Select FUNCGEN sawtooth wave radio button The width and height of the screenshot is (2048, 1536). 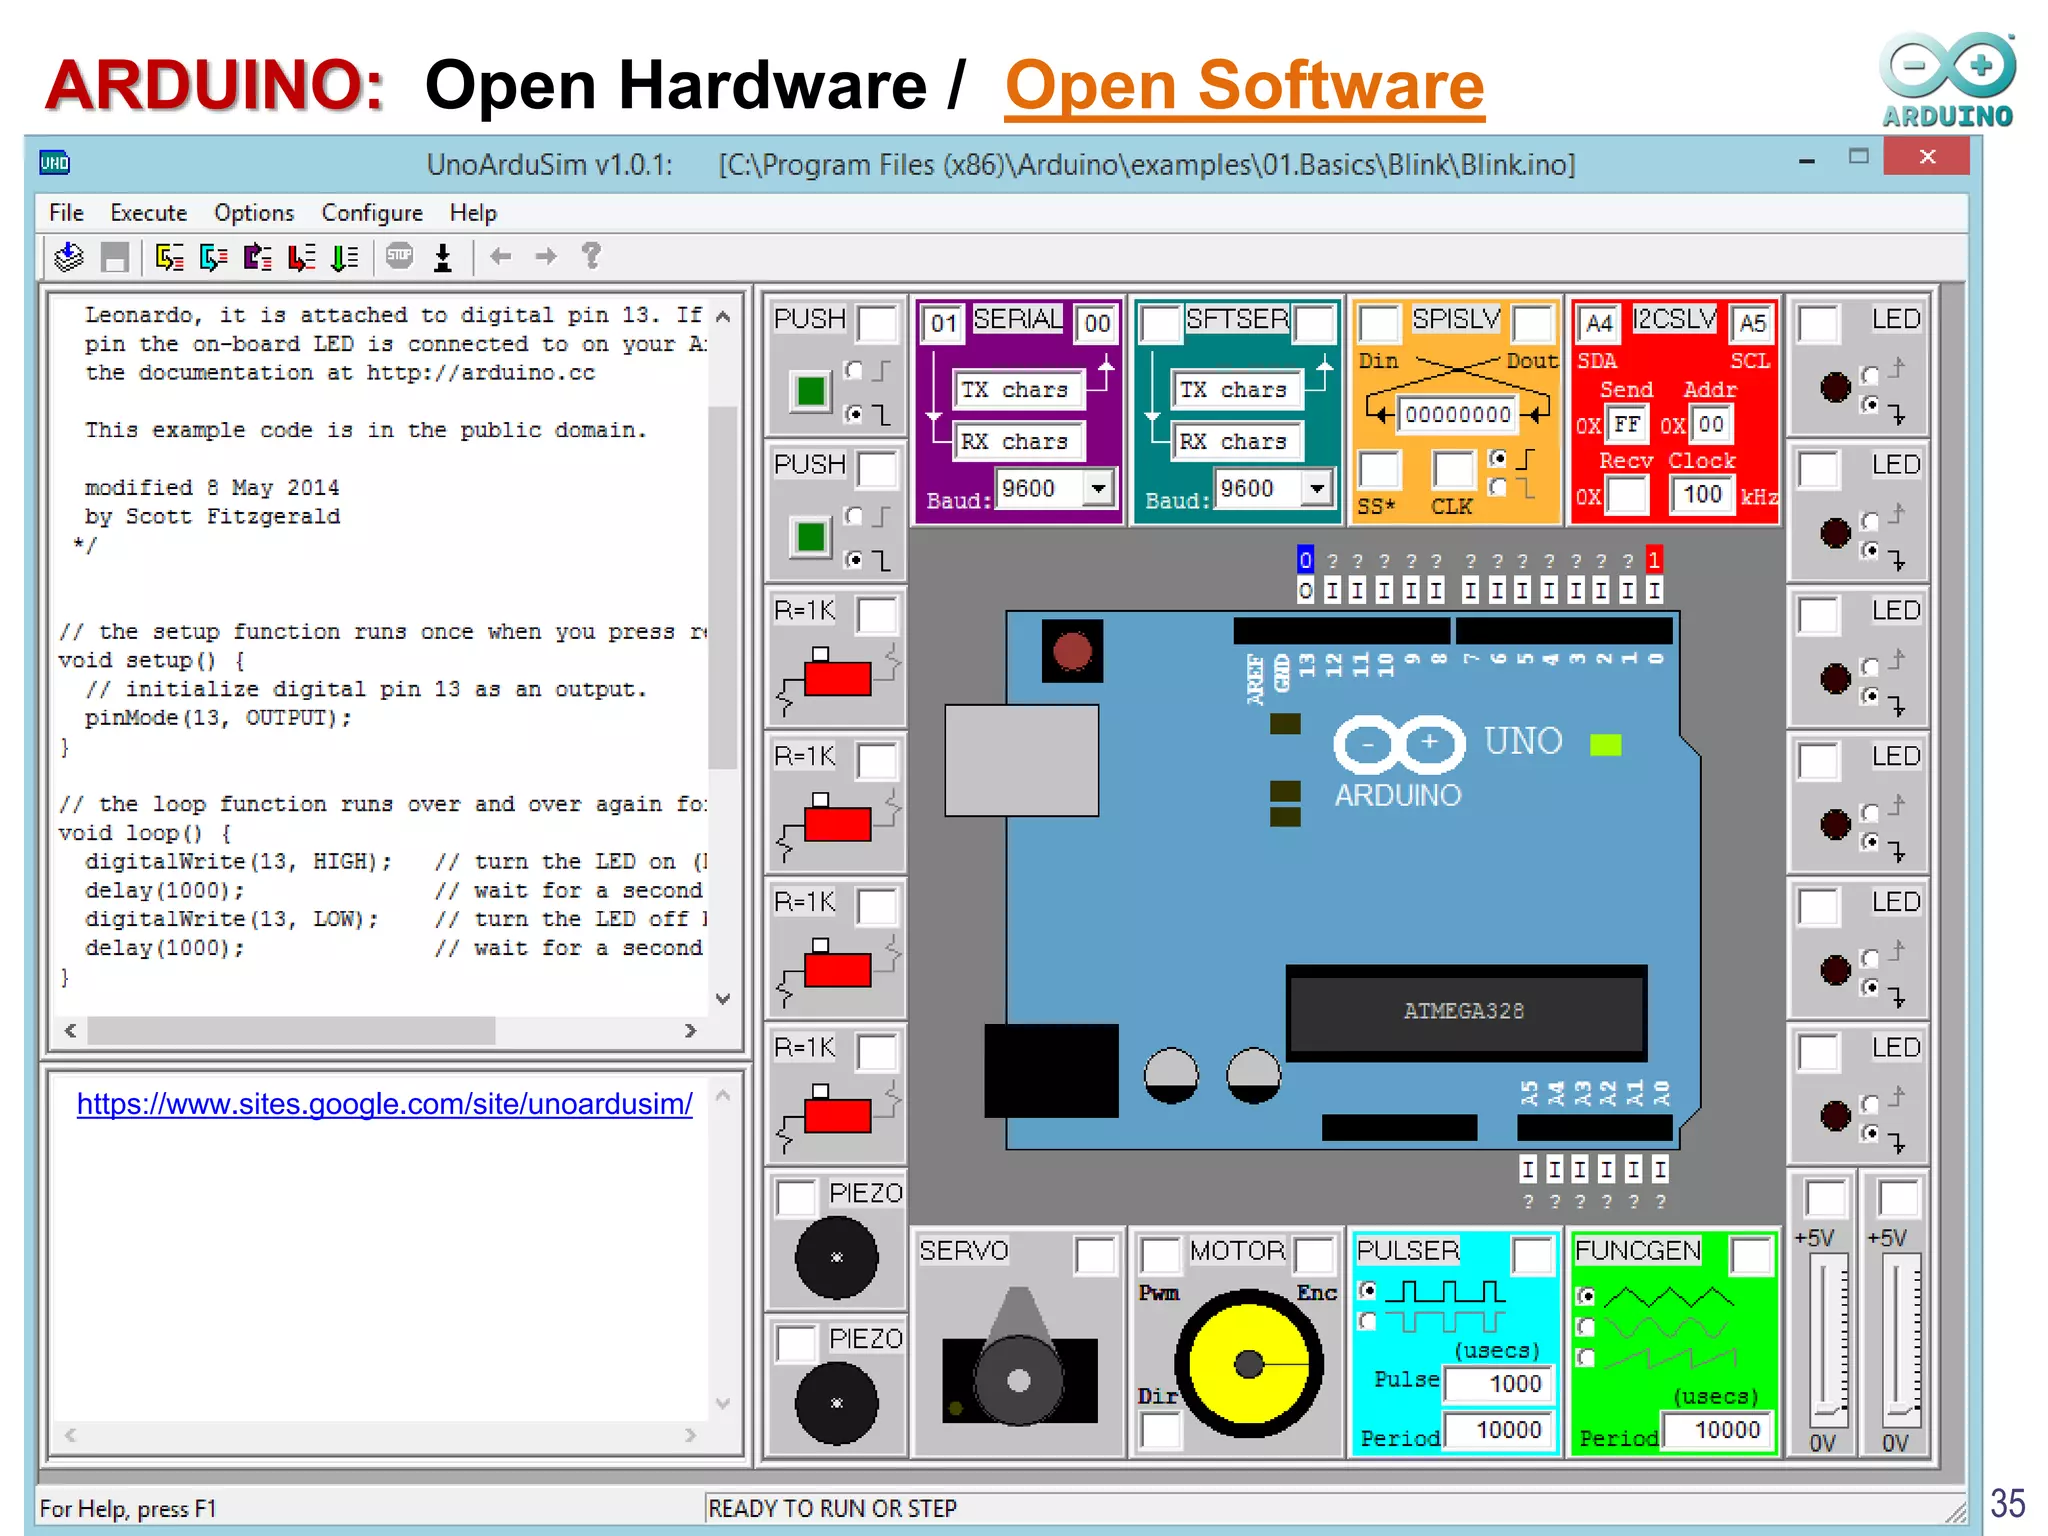coord(1584,1358)
